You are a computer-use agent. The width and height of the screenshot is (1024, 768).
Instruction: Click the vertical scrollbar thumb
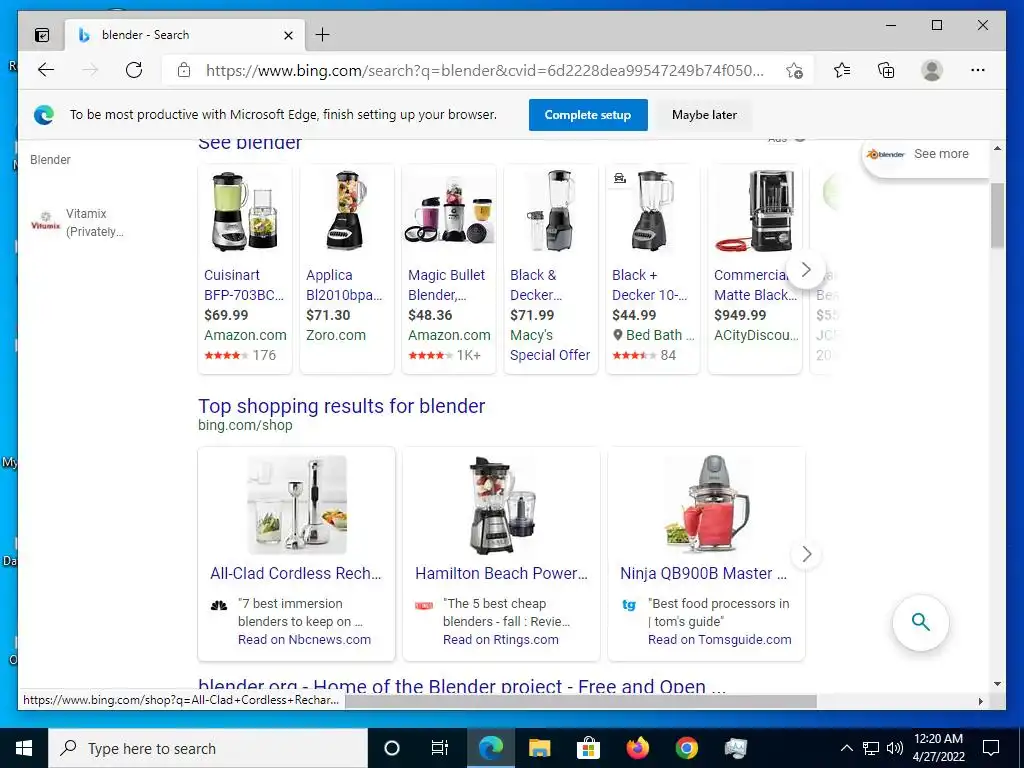click(x=997, y=216)
